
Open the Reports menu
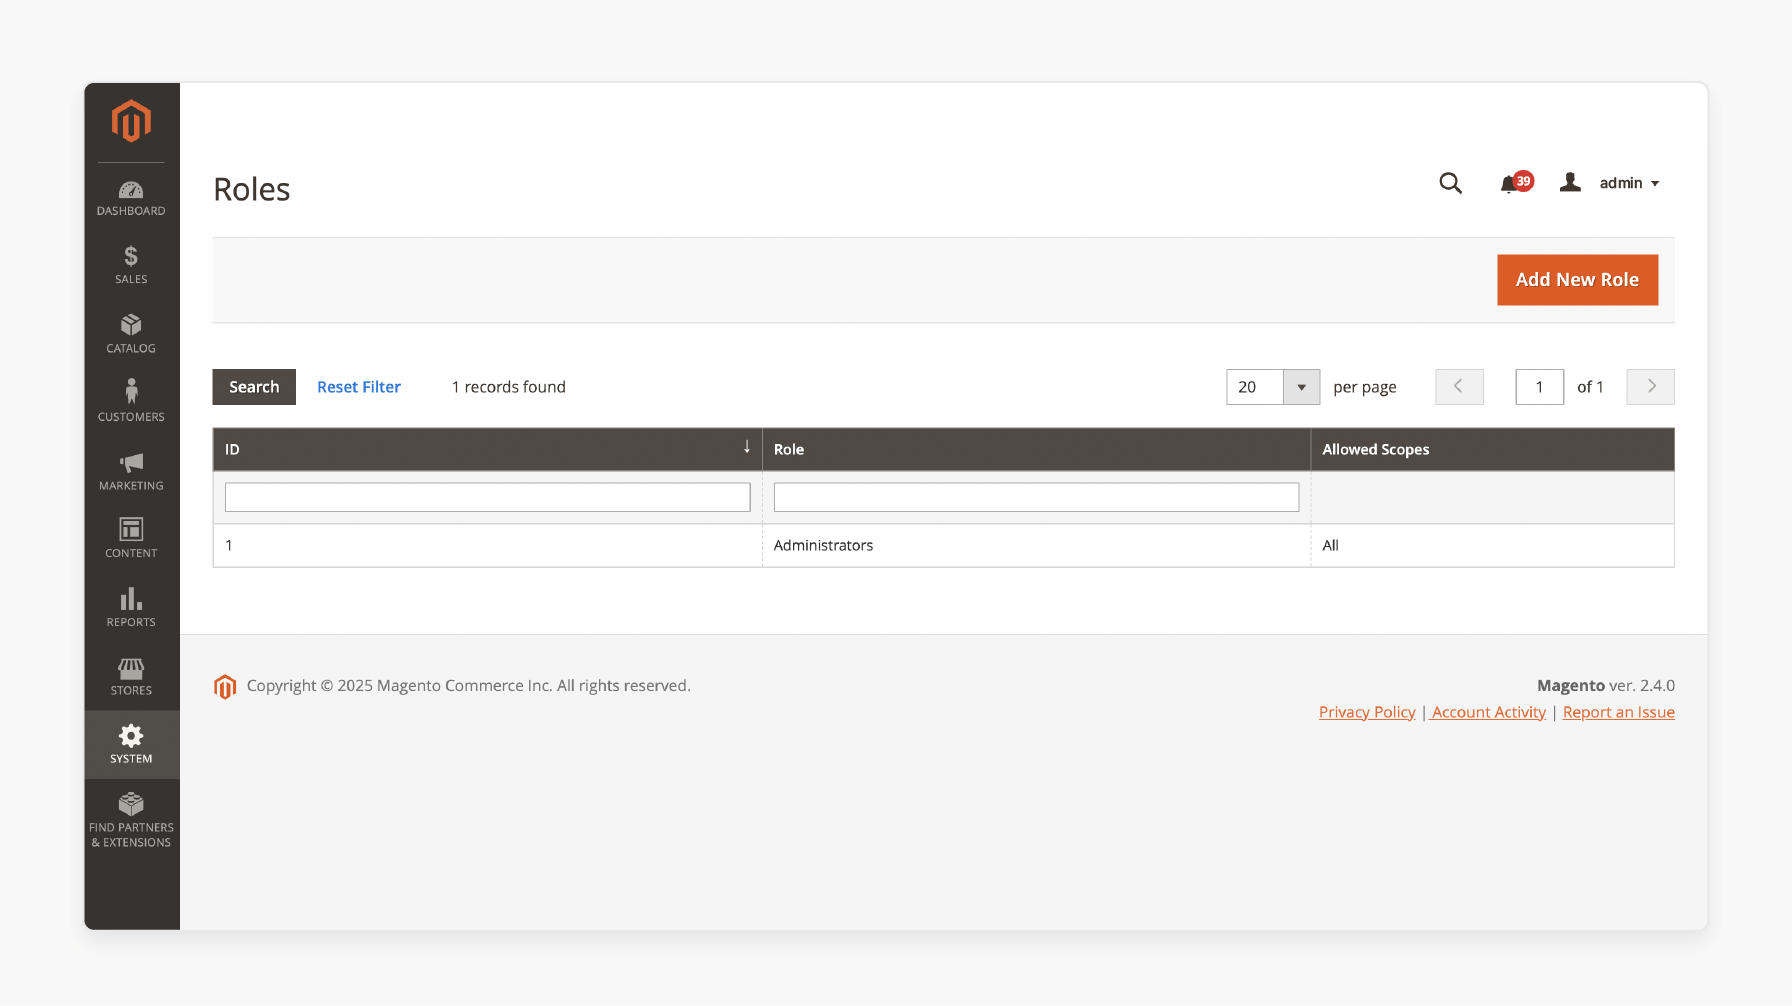pos(131,607)
